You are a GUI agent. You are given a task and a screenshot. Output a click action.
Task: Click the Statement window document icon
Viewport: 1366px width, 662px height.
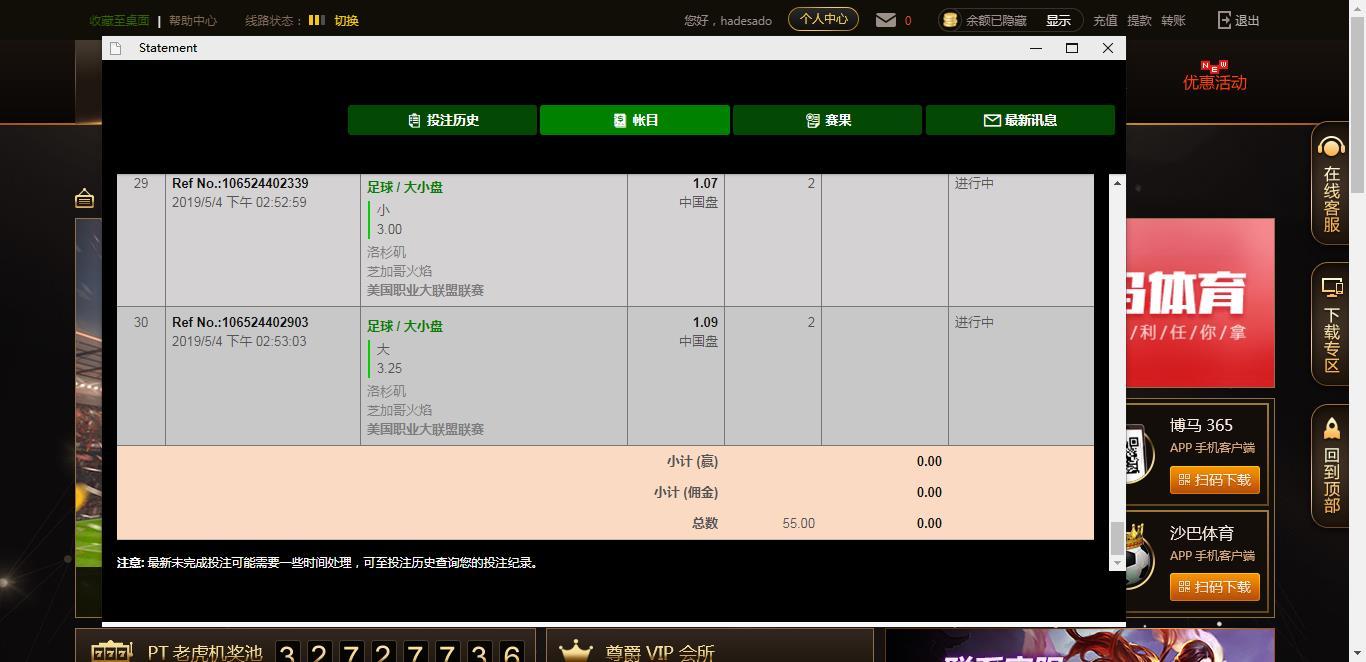[117, 48]
